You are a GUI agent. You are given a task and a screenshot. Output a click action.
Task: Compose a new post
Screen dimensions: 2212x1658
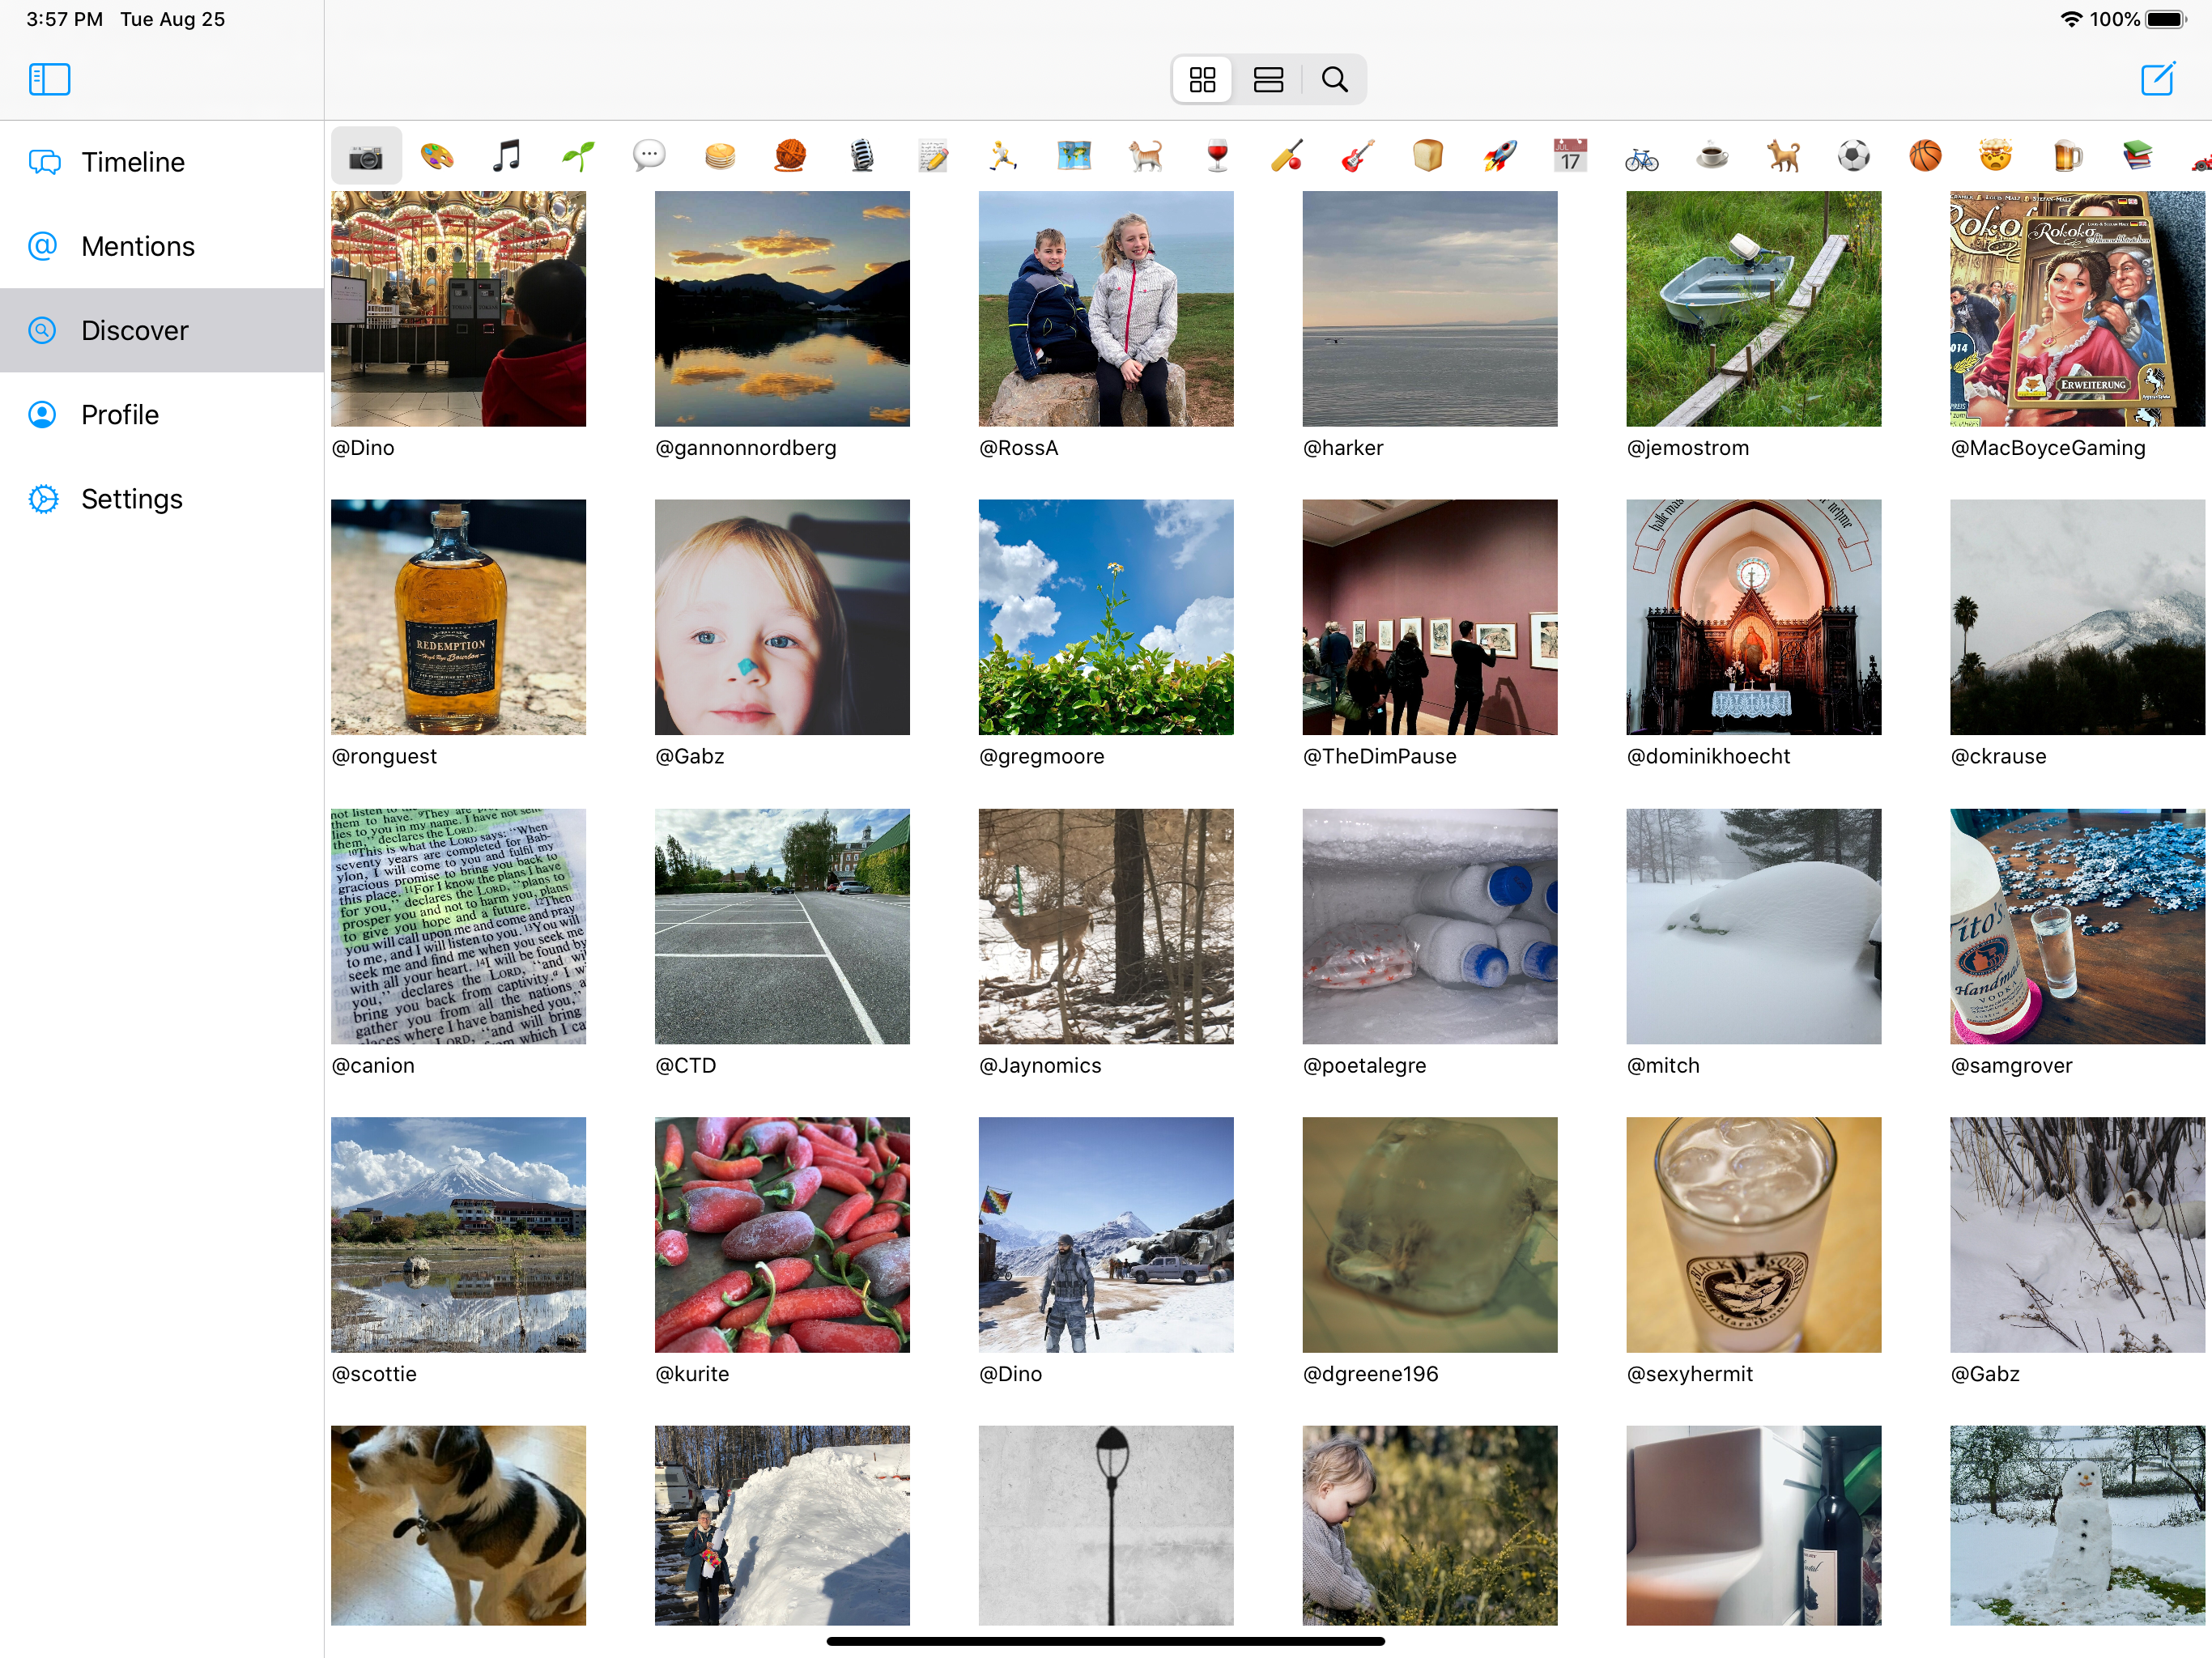click(2157, 79)
